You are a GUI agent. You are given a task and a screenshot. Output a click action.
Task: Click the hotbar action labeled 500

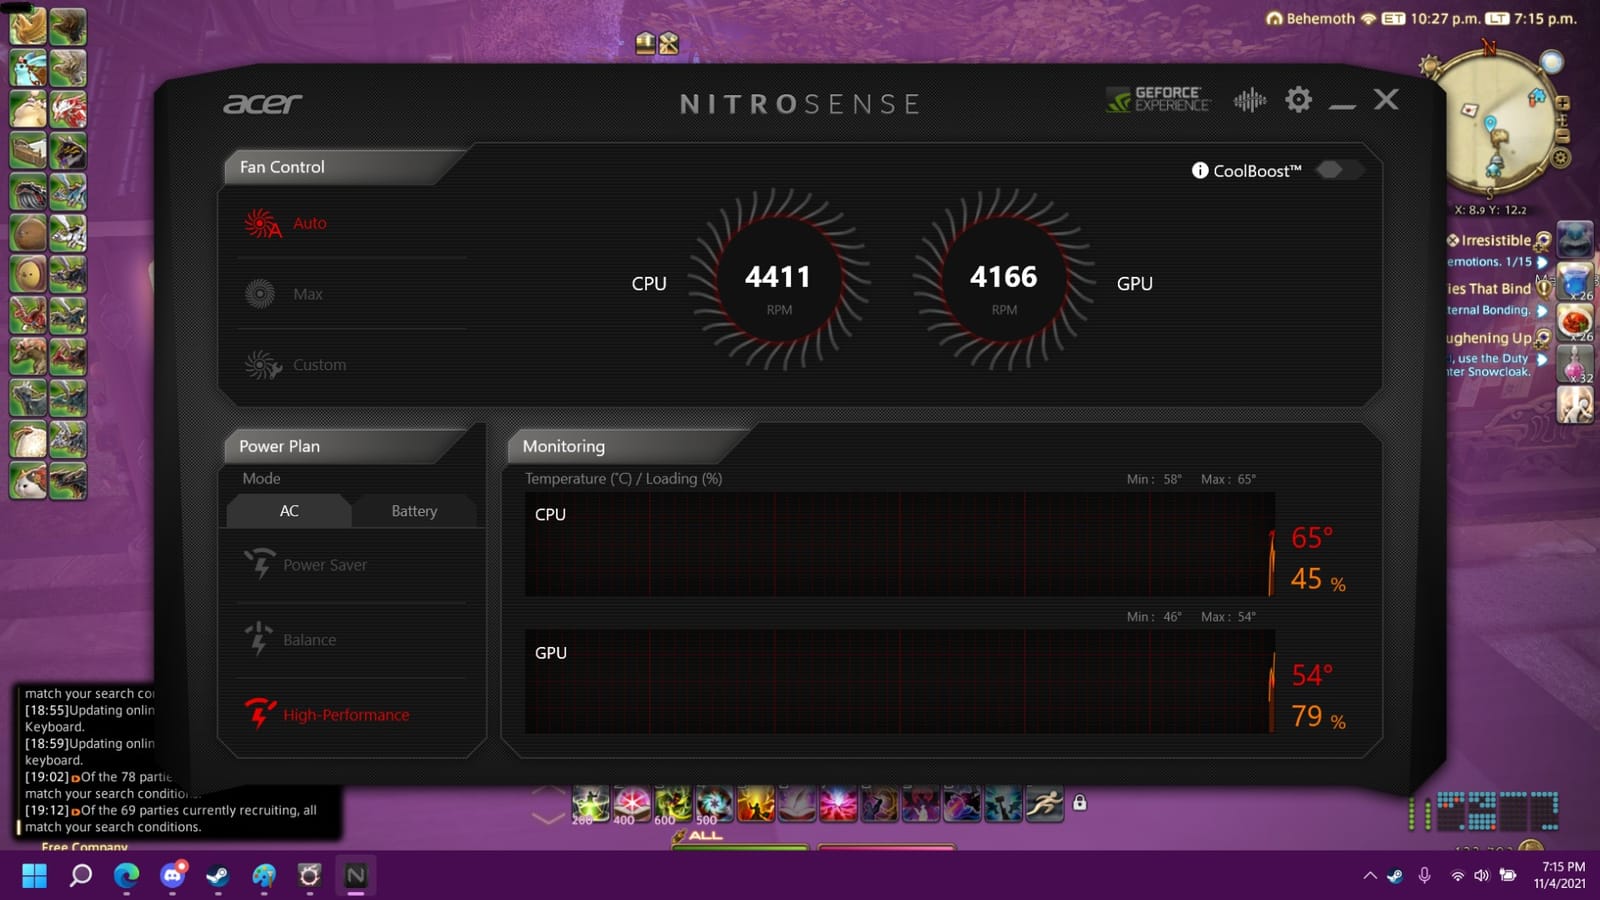click(x=714, y=804)
